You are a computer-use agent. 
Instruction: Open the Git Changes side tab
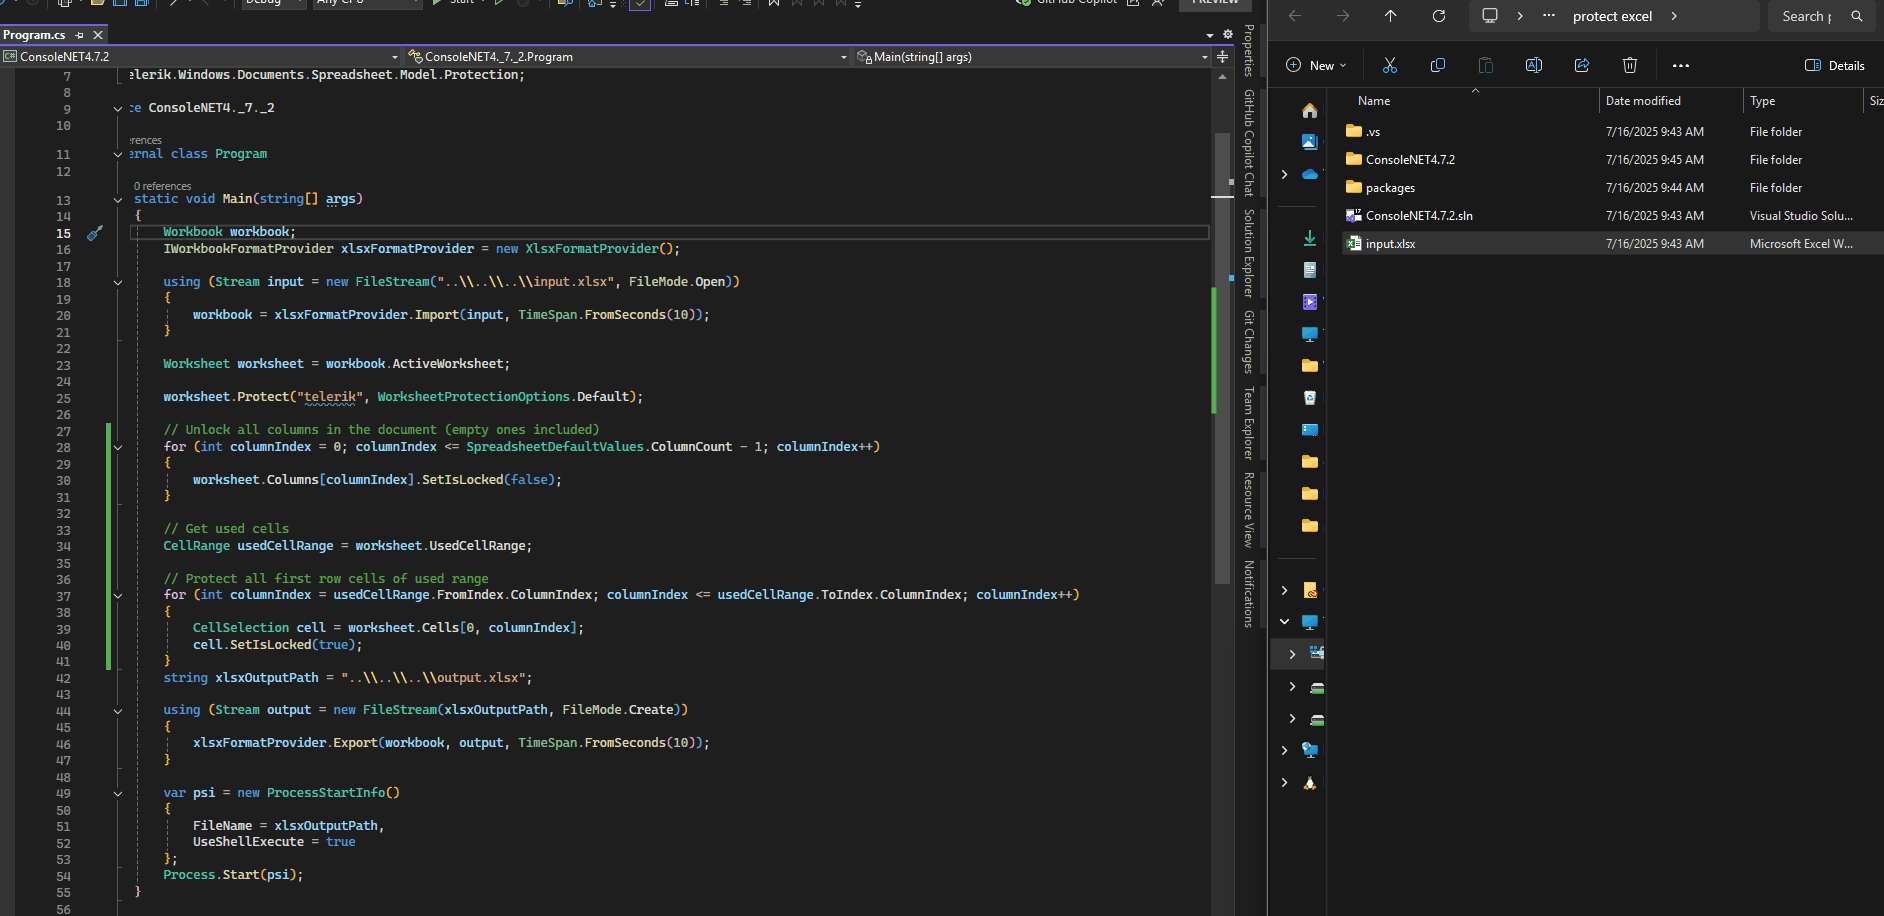click(x=1249, y=341)
